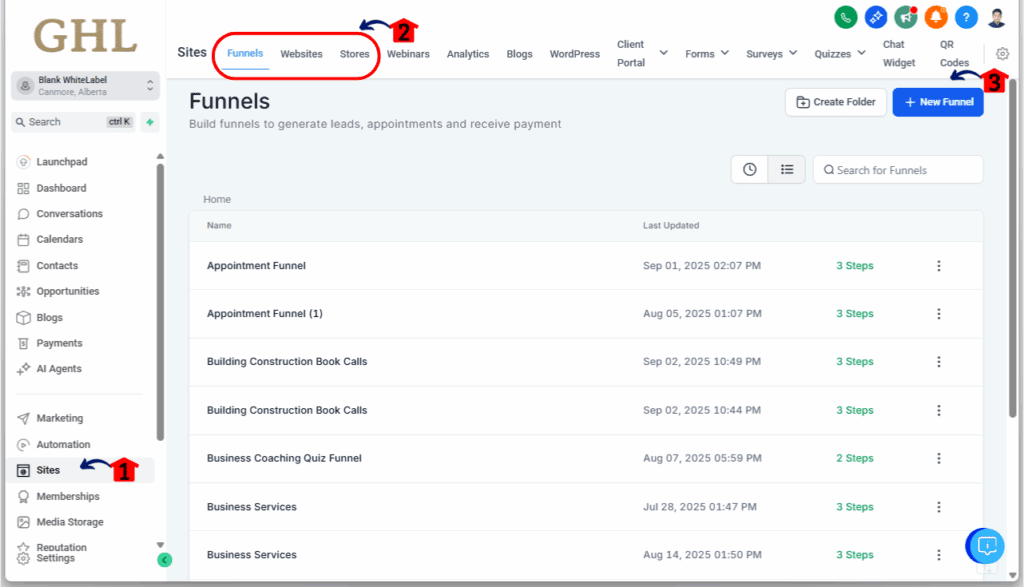Open the chat support bubble icon
This screenshot has width=1024, height=587.
[x=985, y=546]
